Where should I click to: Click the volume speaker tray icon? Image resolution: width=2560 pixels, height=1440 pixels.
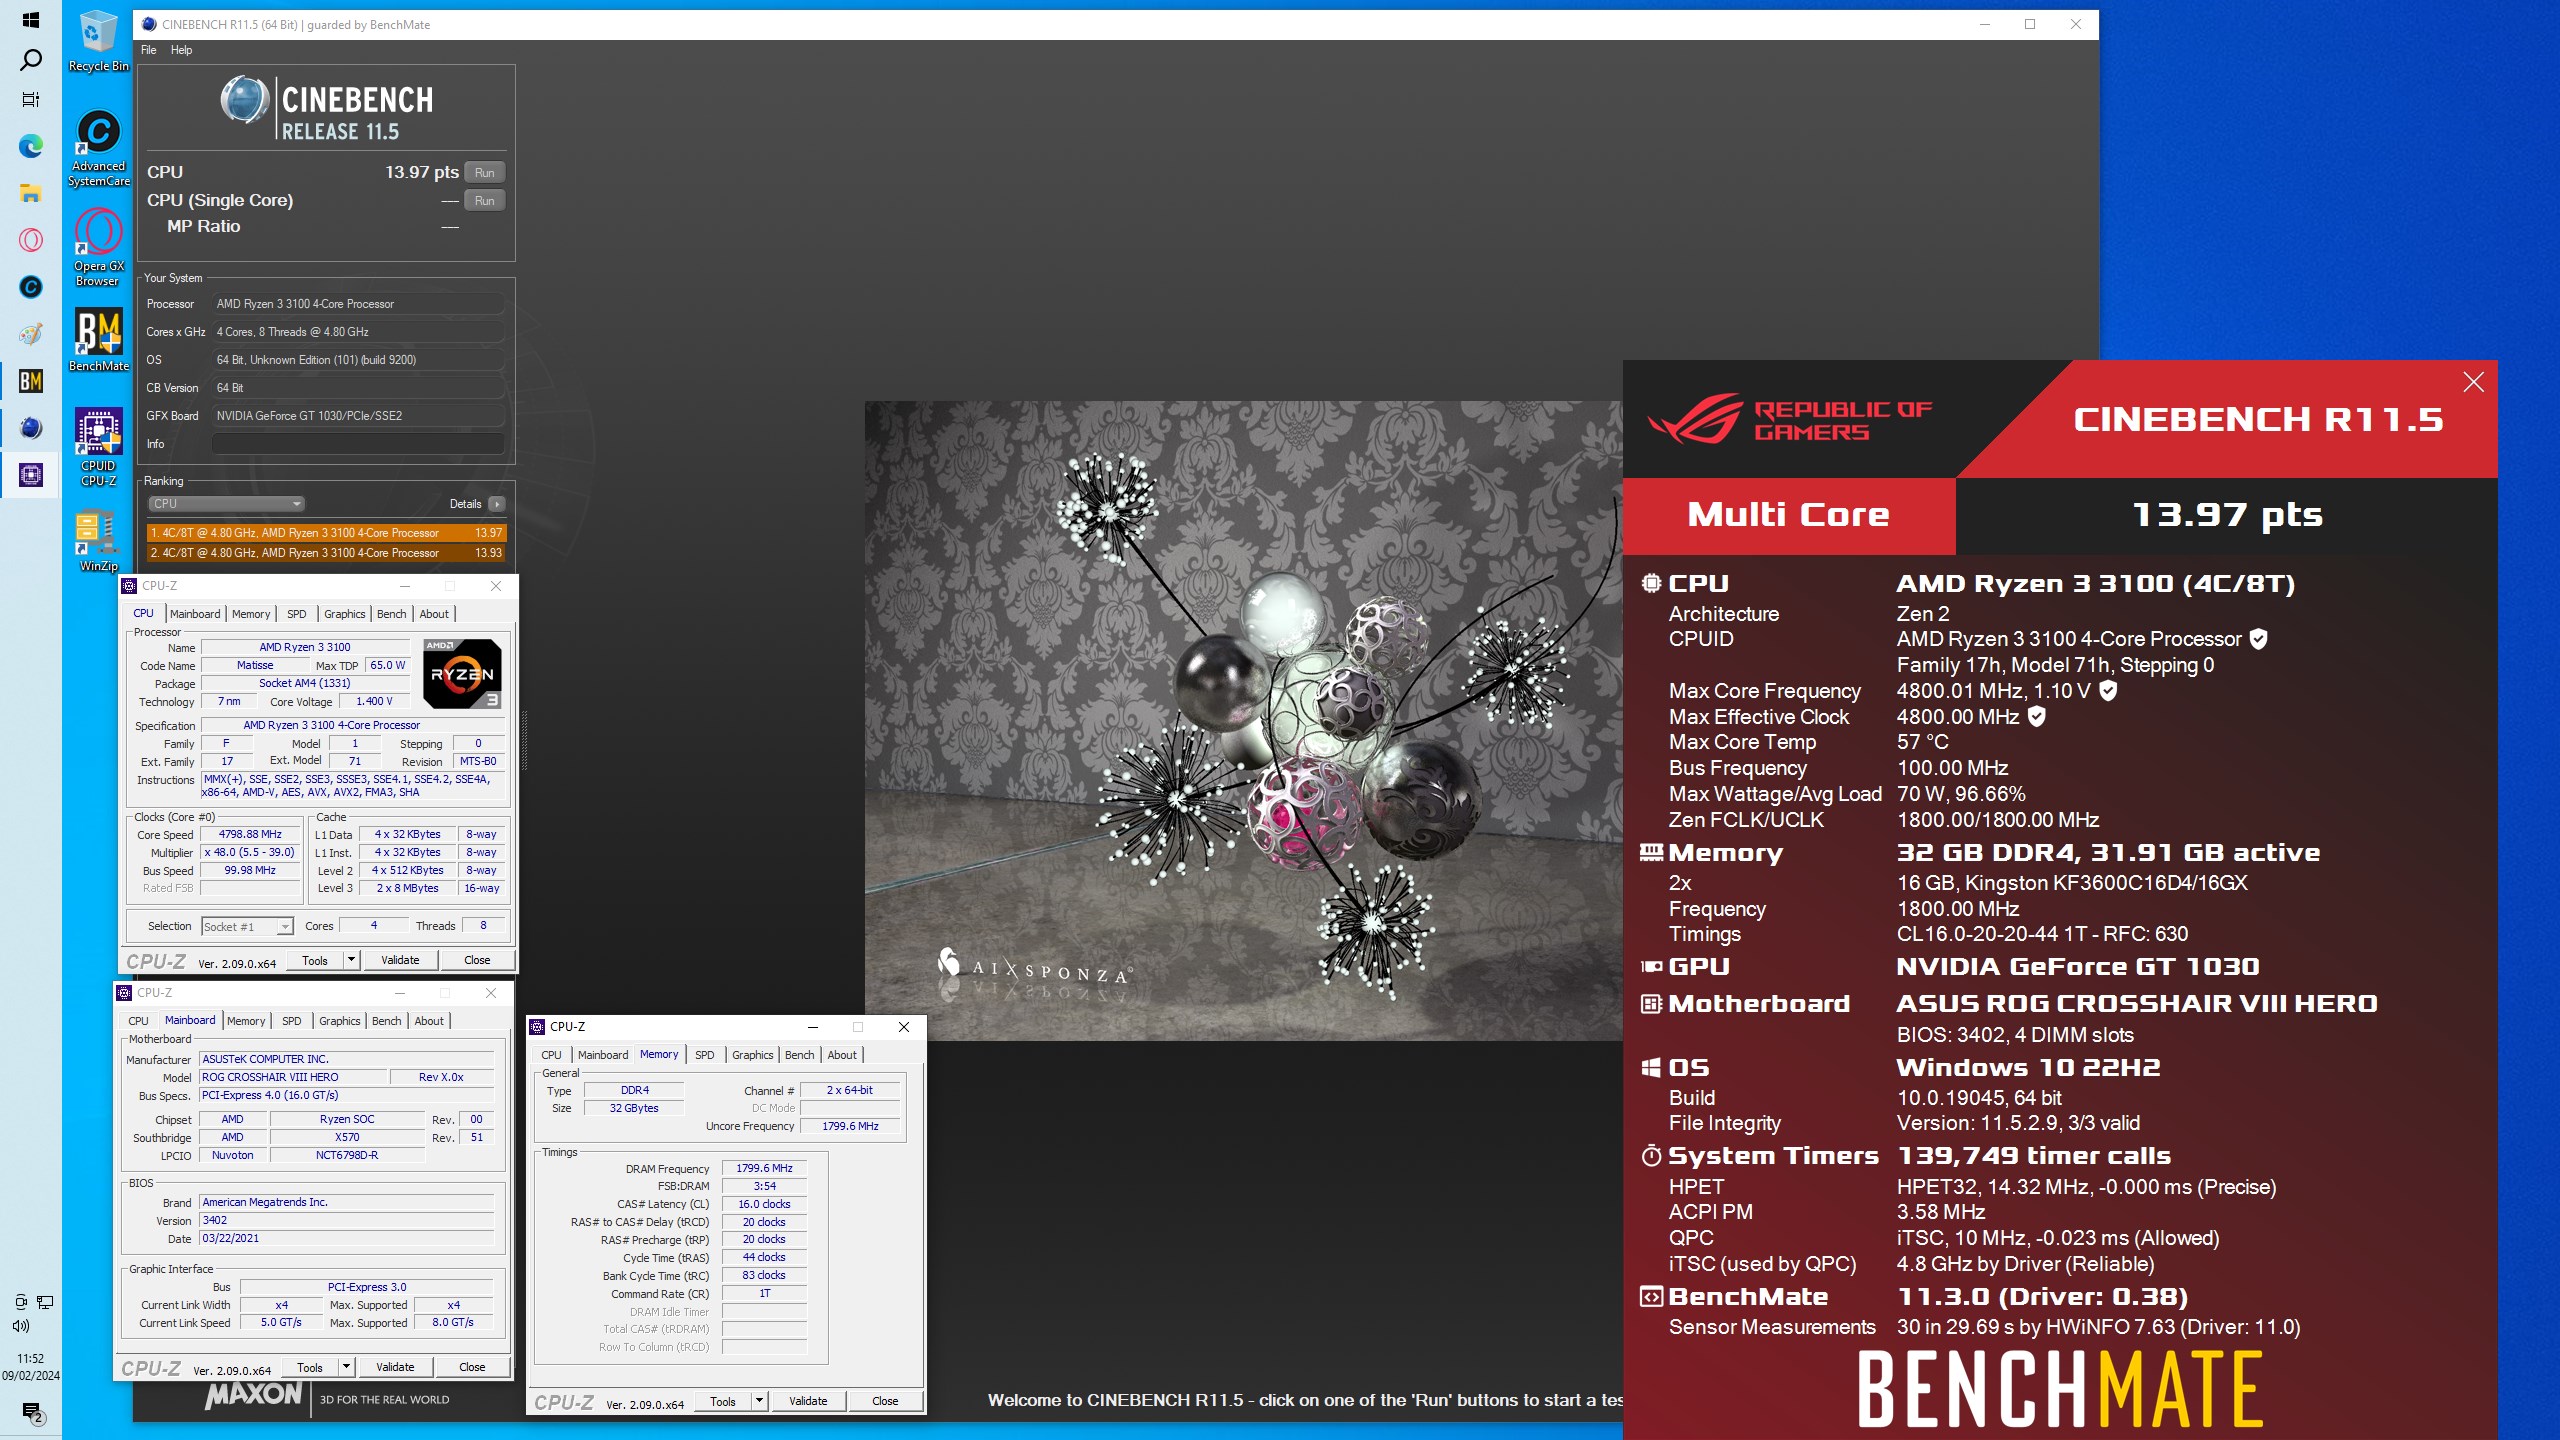[21, 1326]
